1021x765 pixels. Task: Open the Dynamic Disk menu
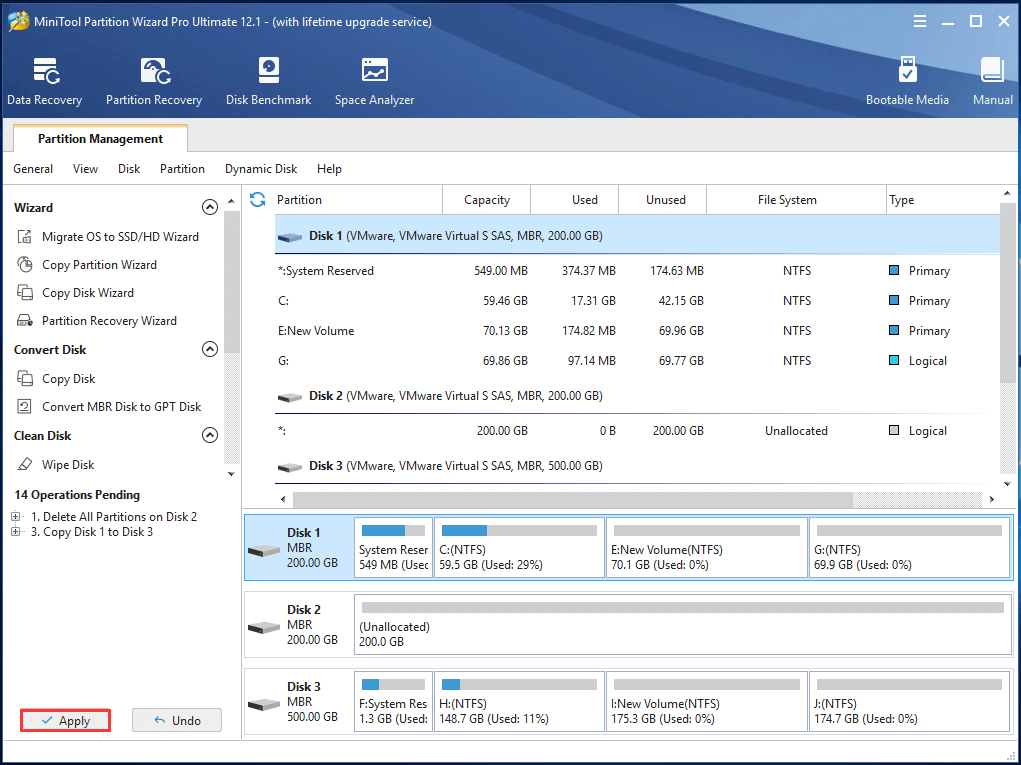[x=261, y=169]
